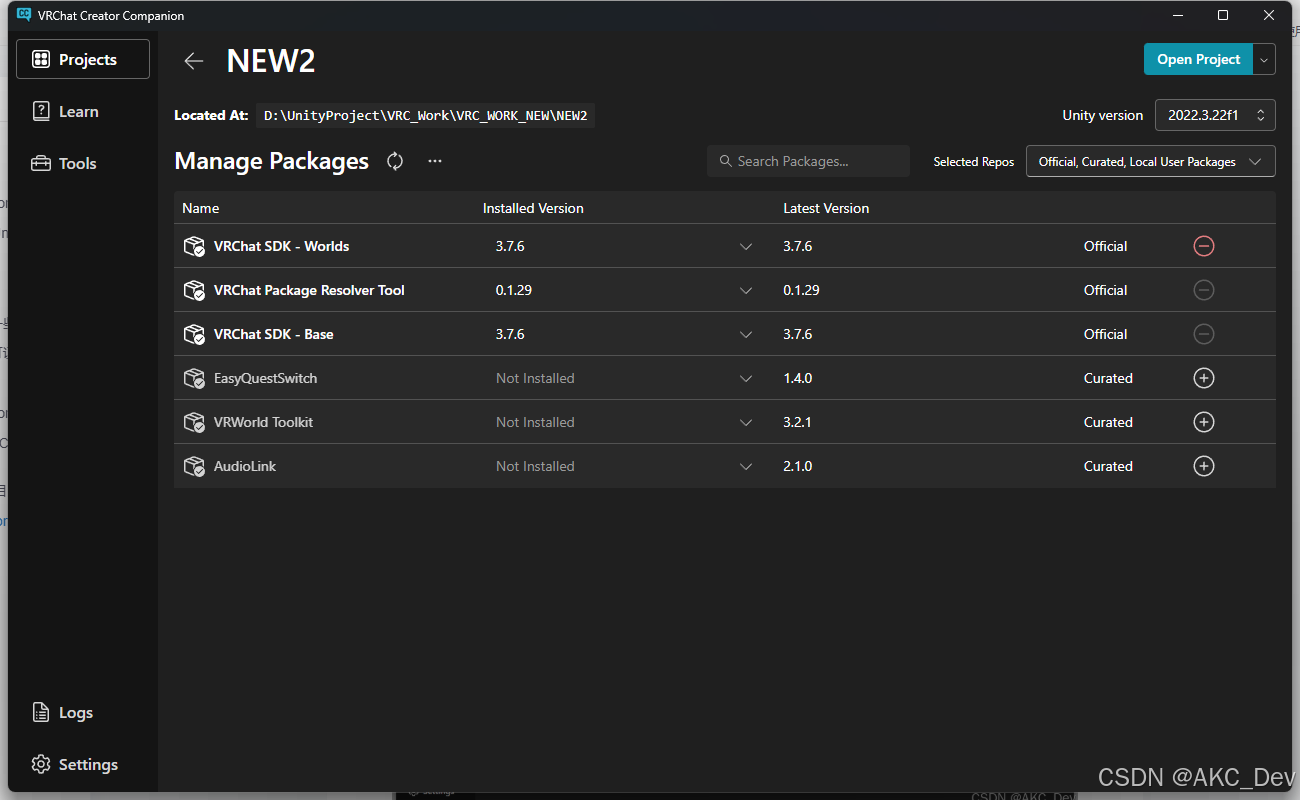Click the Installed Version column header
Image resolution: width=1300 pixels, height=800 pixels.
tap(533, 208)
